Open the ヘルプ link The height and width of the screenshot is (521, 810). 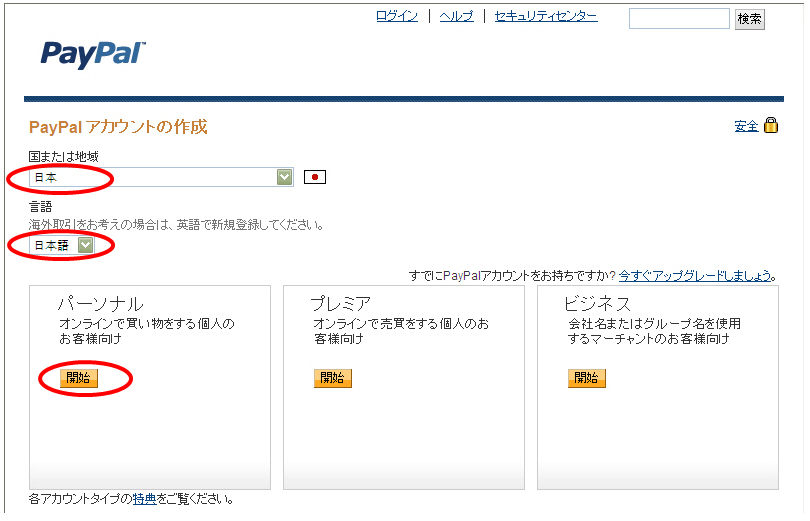457,17
